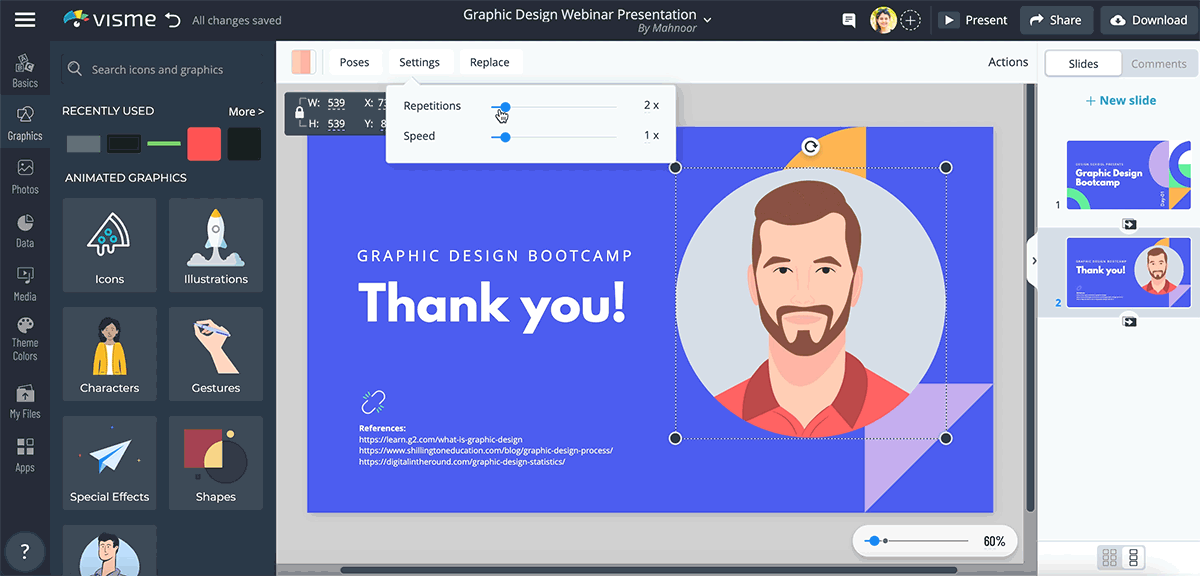Viewport: 1200px width, 576px height.
Task: Click the add collaborator plus icon
Action: click(x=911, y=20)
